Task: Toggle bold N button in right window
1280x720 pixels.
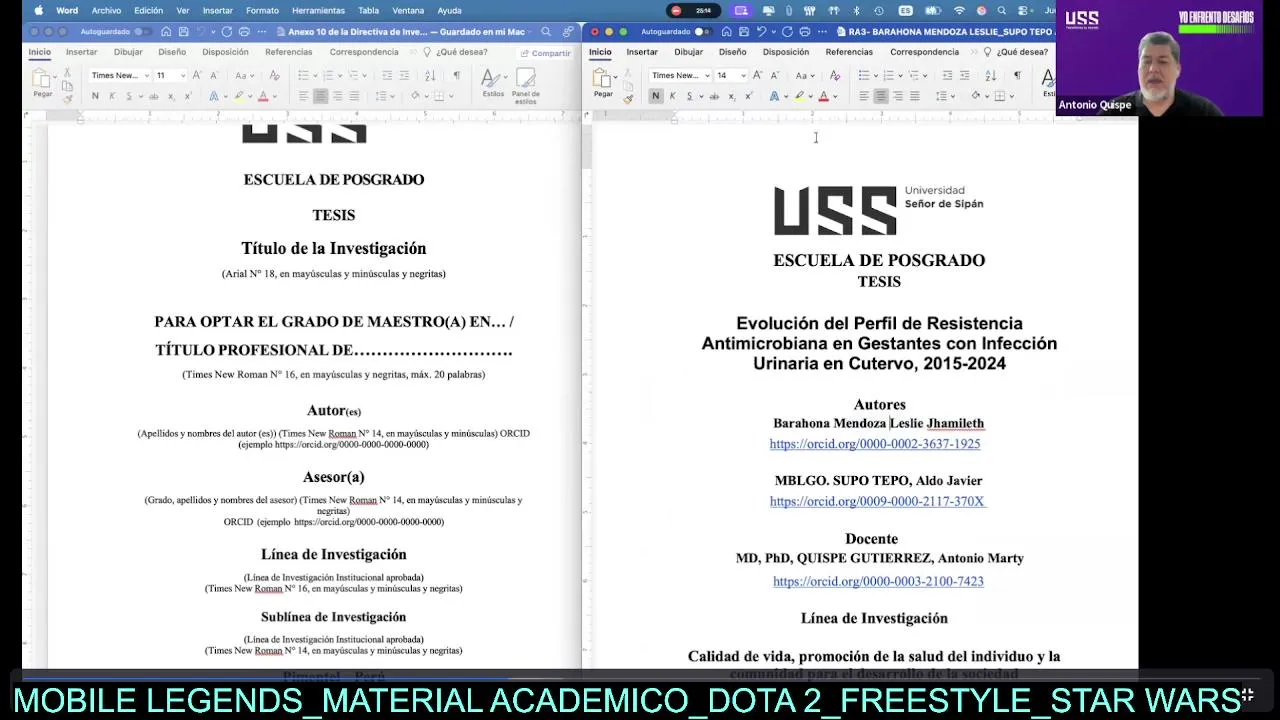Action: click(655, 96)
